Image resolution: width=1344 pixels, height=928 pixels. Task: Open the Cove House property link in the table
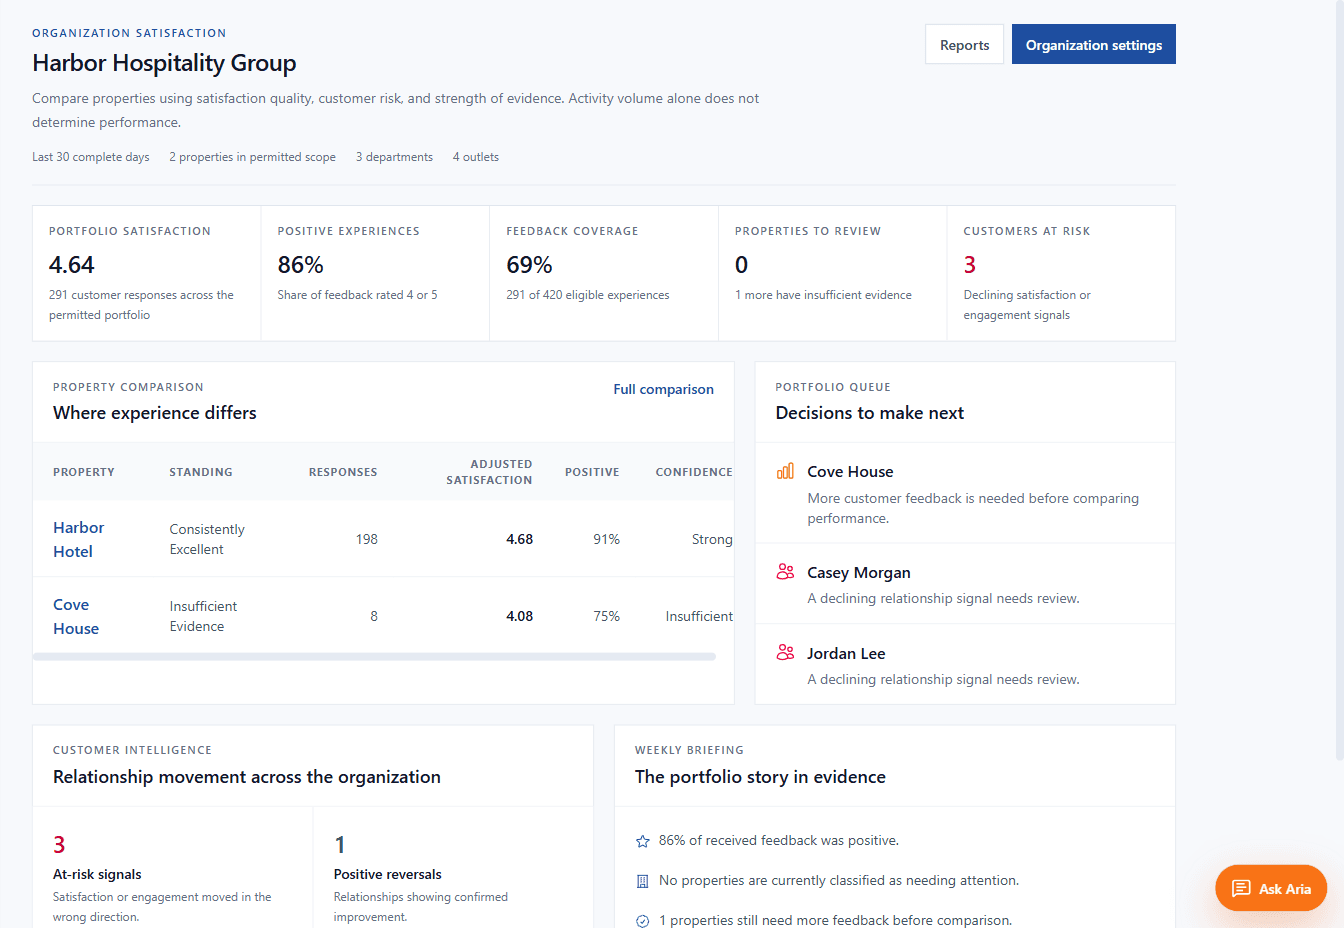pos(76,616)
